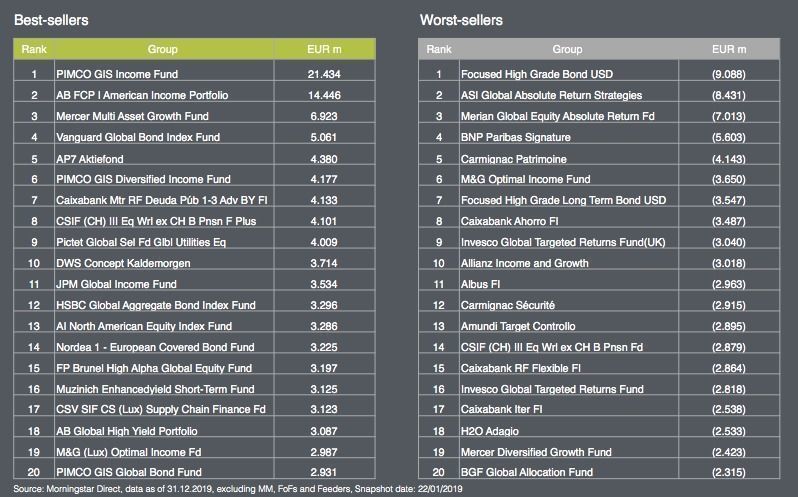This screenshot has width=798, height=497.
Task: Select Carmignac Patrimoine
Action: click(514, 159)
